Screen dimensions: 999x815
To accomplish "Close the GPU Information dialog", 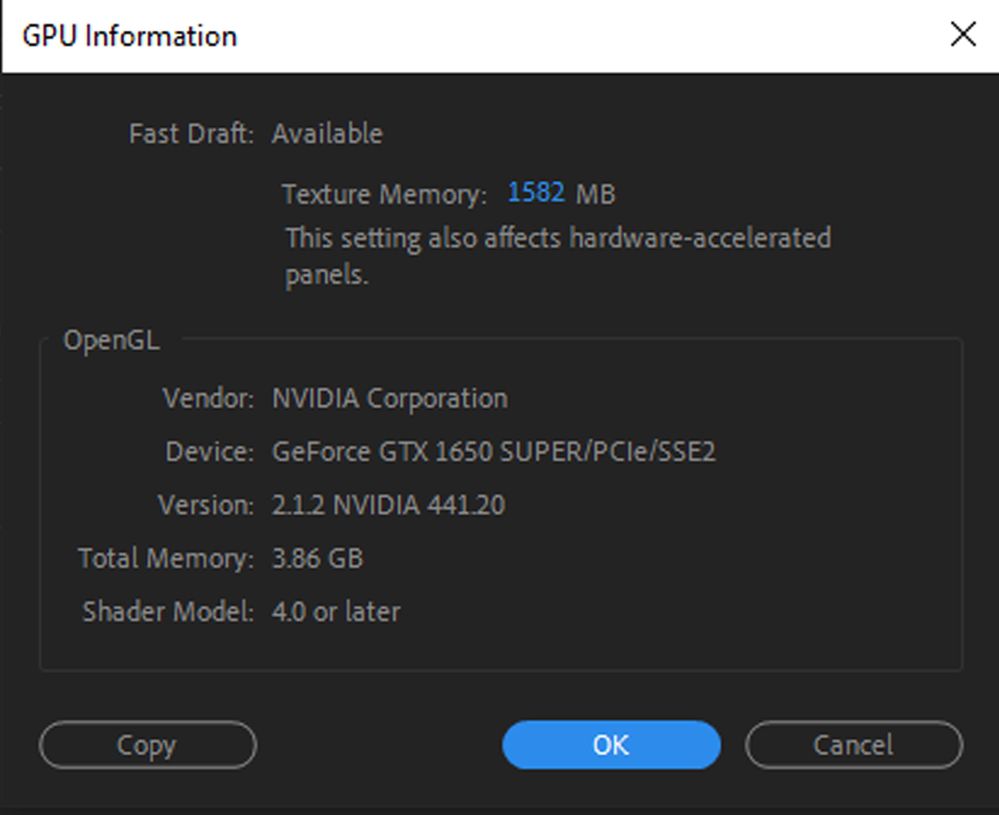I will tap(963, 35).
